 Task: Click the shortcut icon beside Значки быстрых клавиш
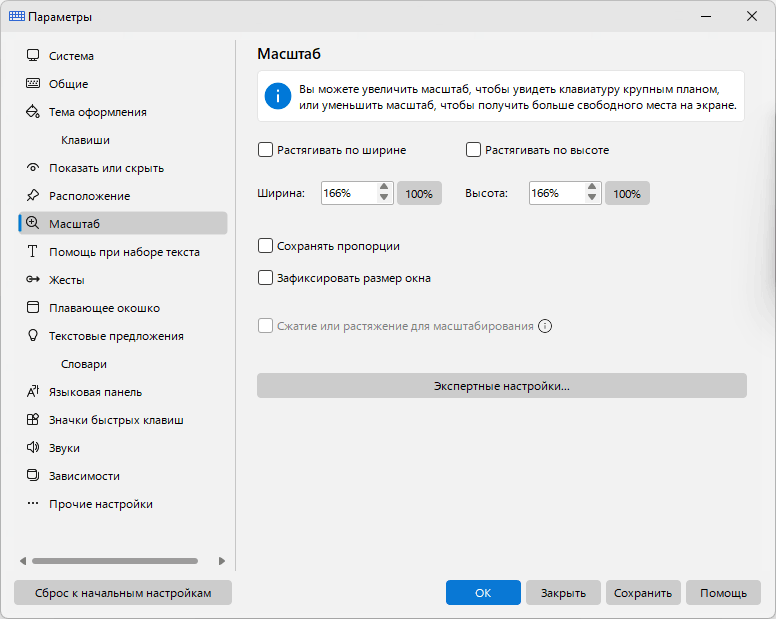(33, 420)
